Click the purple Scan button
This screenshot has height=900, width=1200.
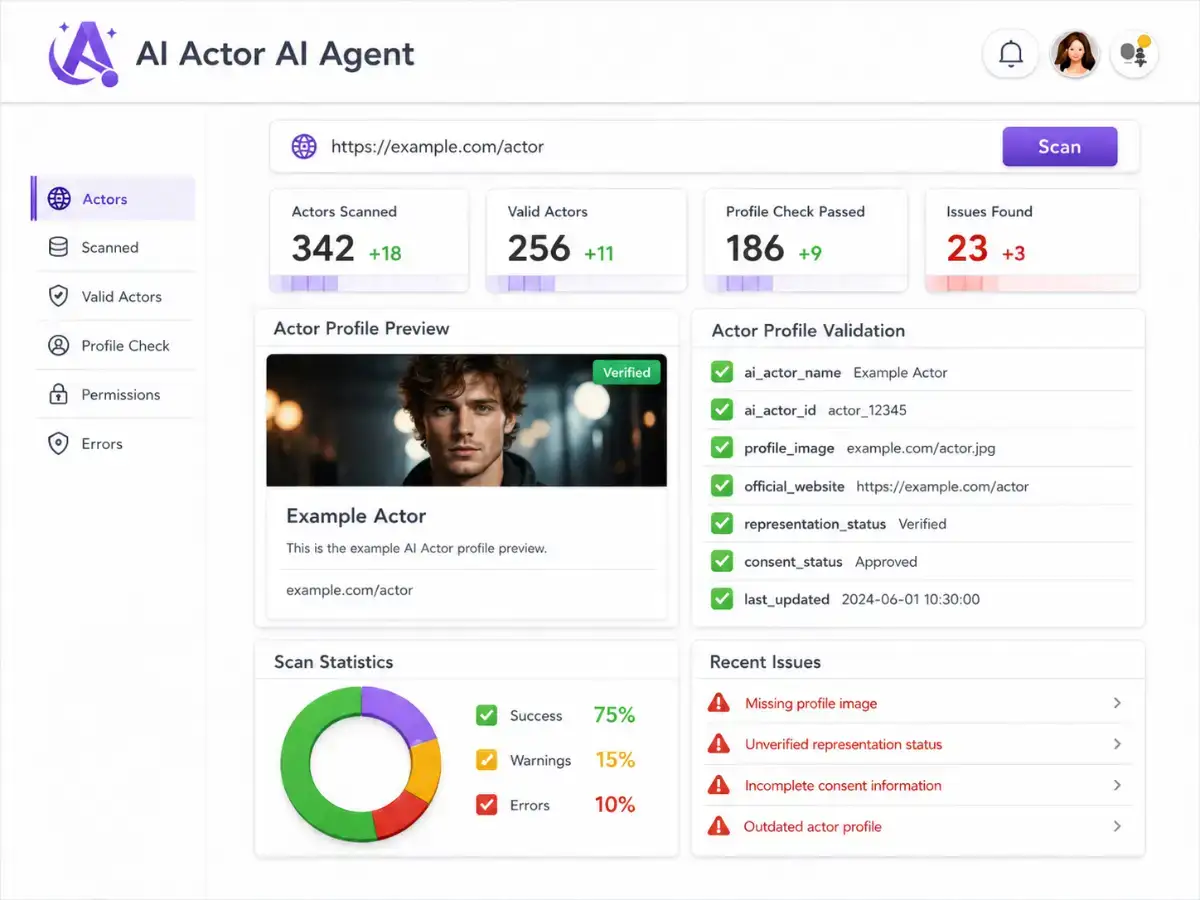point(1059,147)
